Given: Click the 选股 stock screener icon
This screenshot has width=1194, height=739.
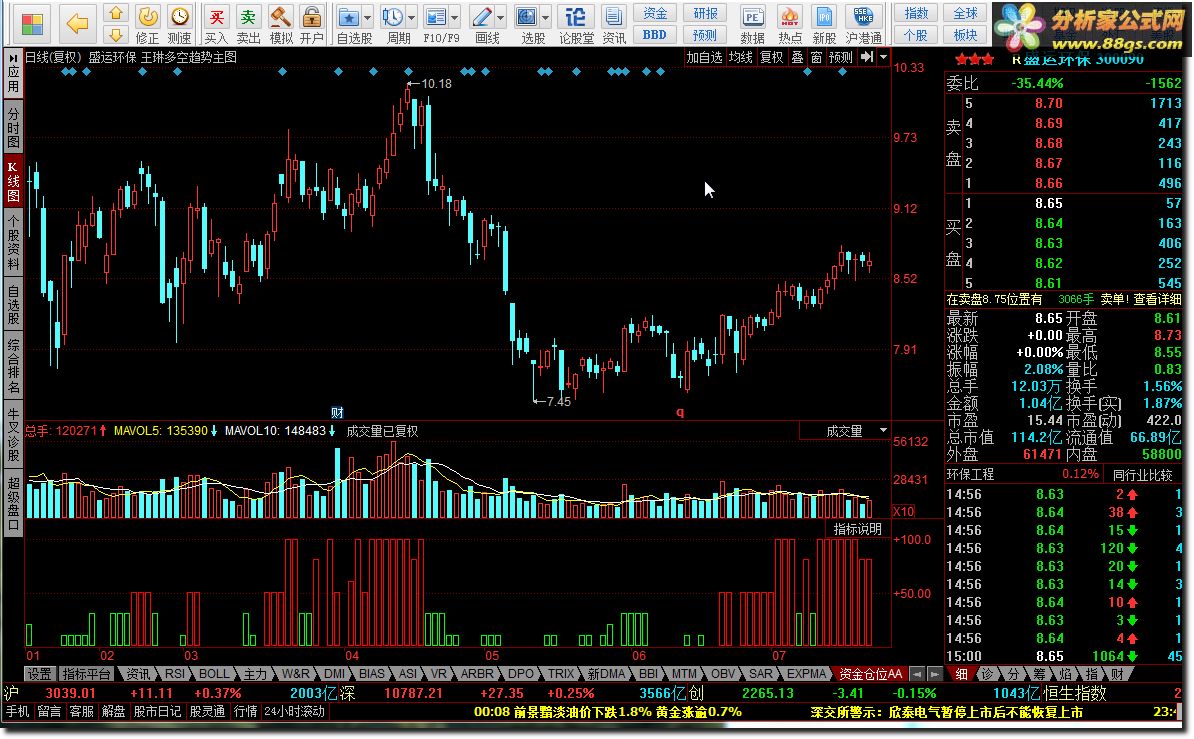Looking at the screenshot, I should point(527,17).
